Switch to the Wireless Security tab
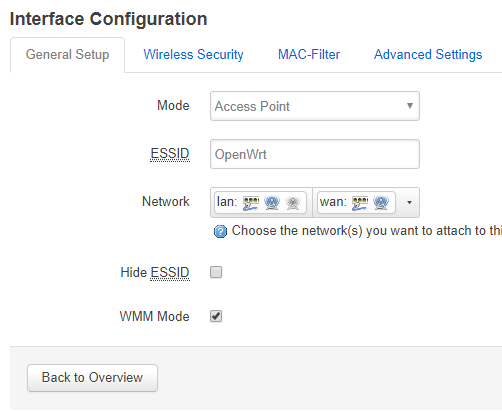The image size is (502, 413). 193,55
